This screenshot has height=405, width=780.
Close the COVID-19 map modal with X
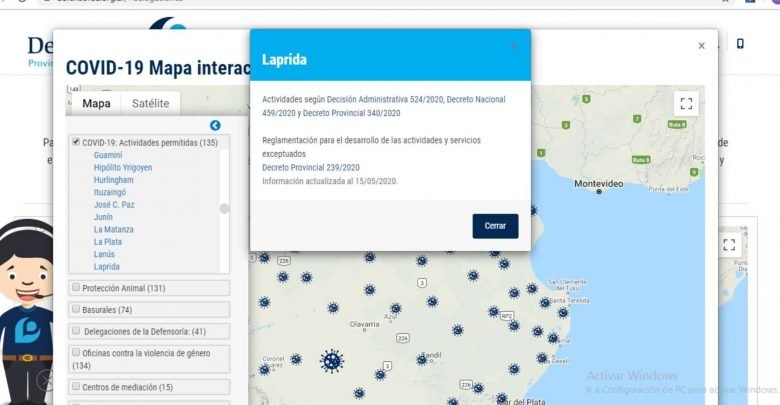(701, 46)
